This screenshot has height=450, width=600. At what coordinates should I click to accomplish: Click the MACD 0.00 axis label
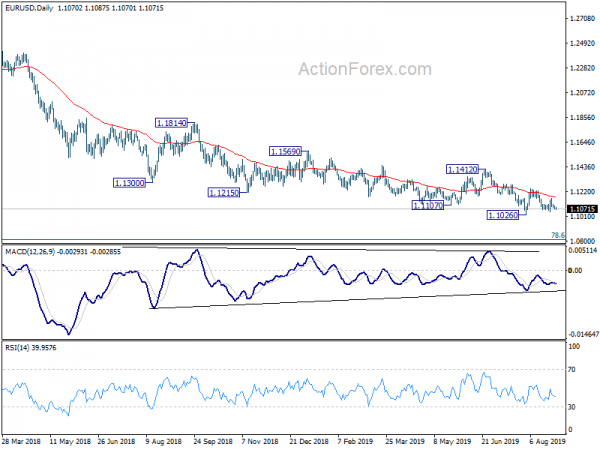[x=575, y=271]
